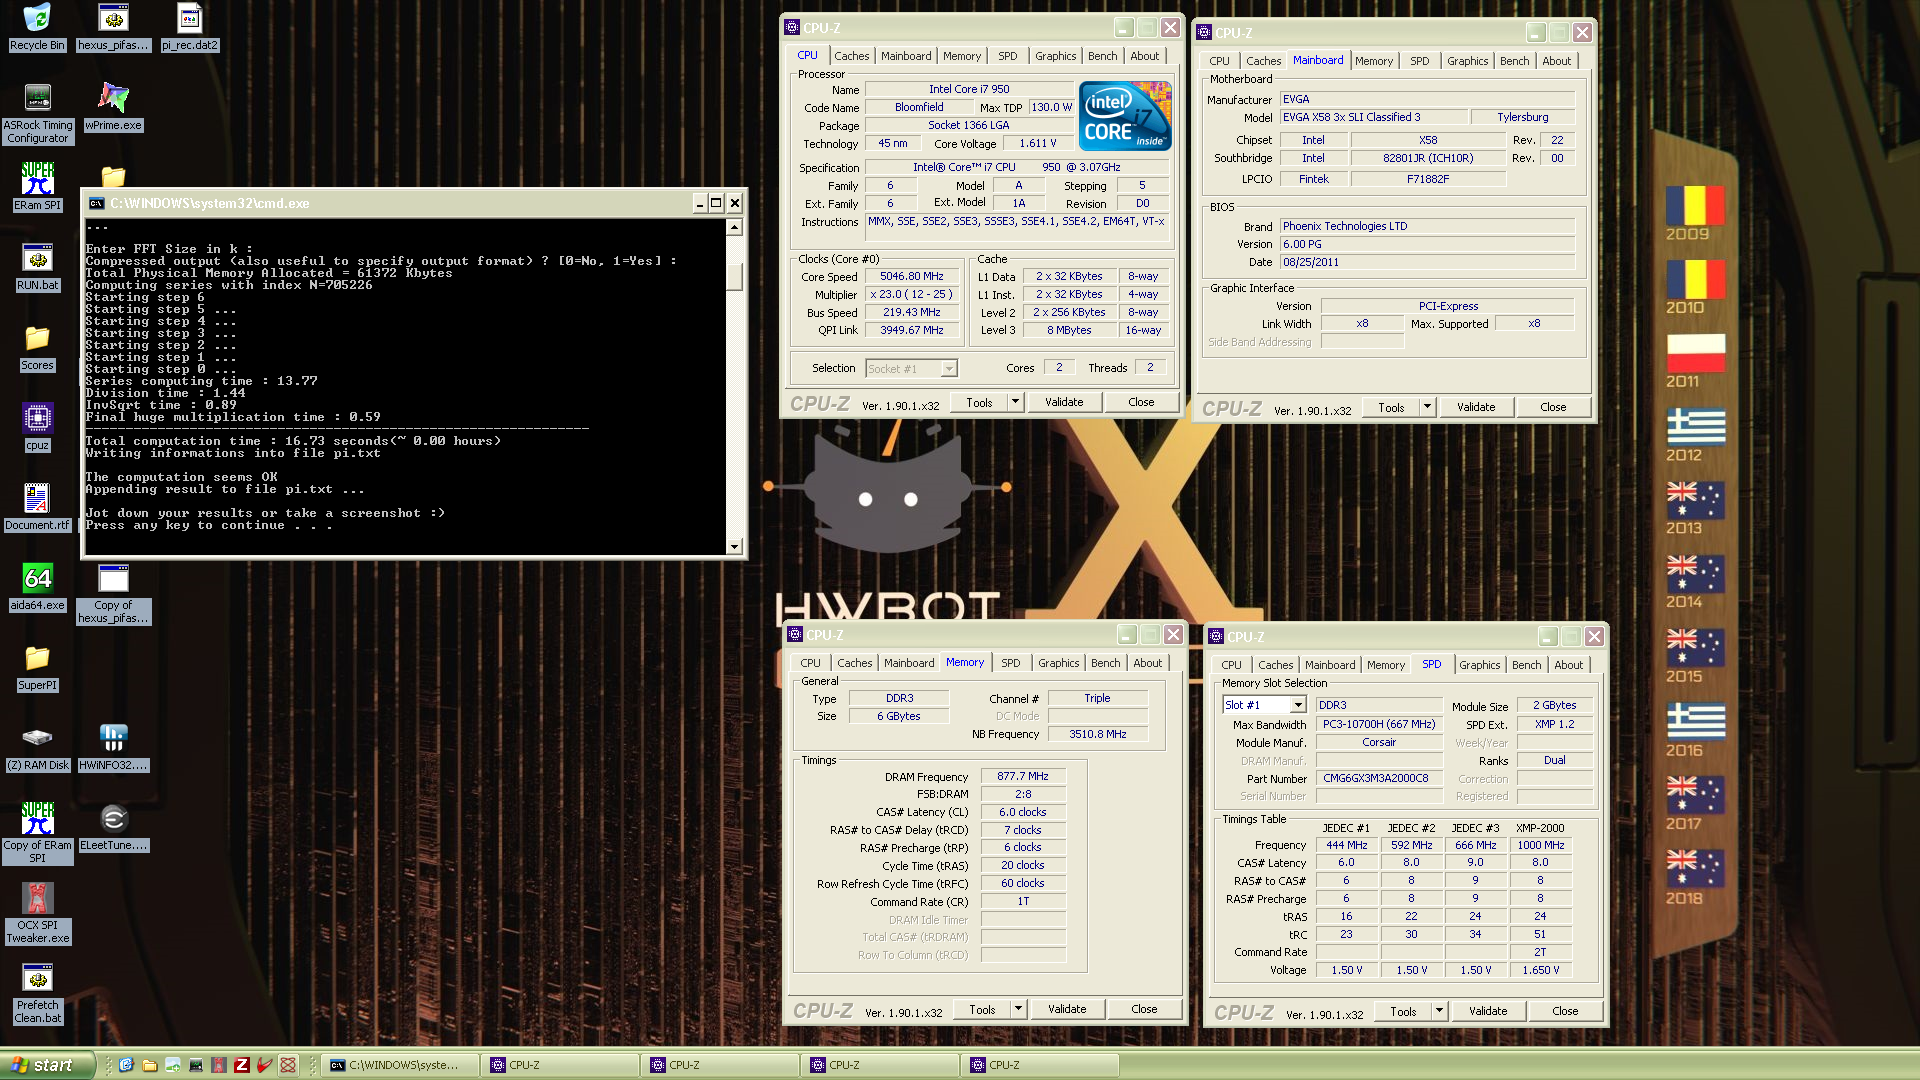
Task: Open About tab in Mainboard window
Action: [x=1556, y=61]
